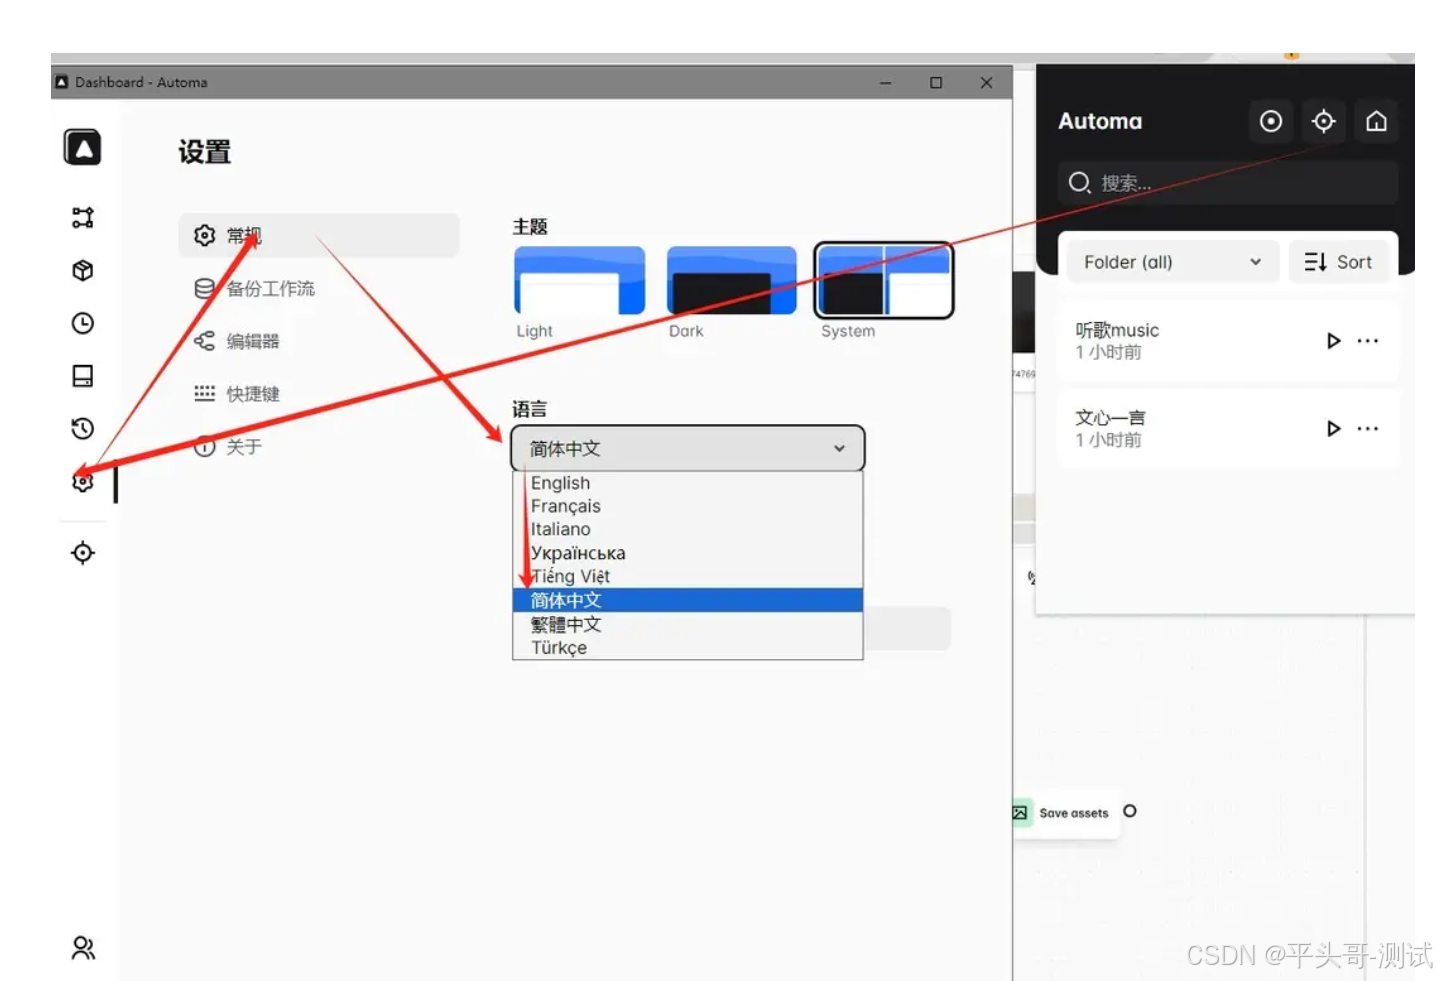Open more options for 文心一言 workflow
The height and width of the screenshot is (981, 1437).
(1368, 429)
